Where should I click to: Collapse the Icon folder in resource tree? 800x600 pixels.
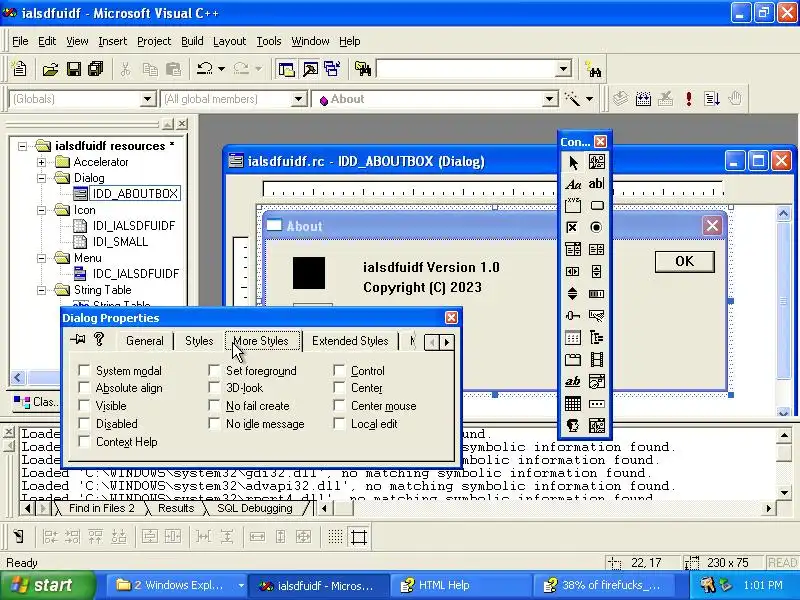tap(41, 210)
